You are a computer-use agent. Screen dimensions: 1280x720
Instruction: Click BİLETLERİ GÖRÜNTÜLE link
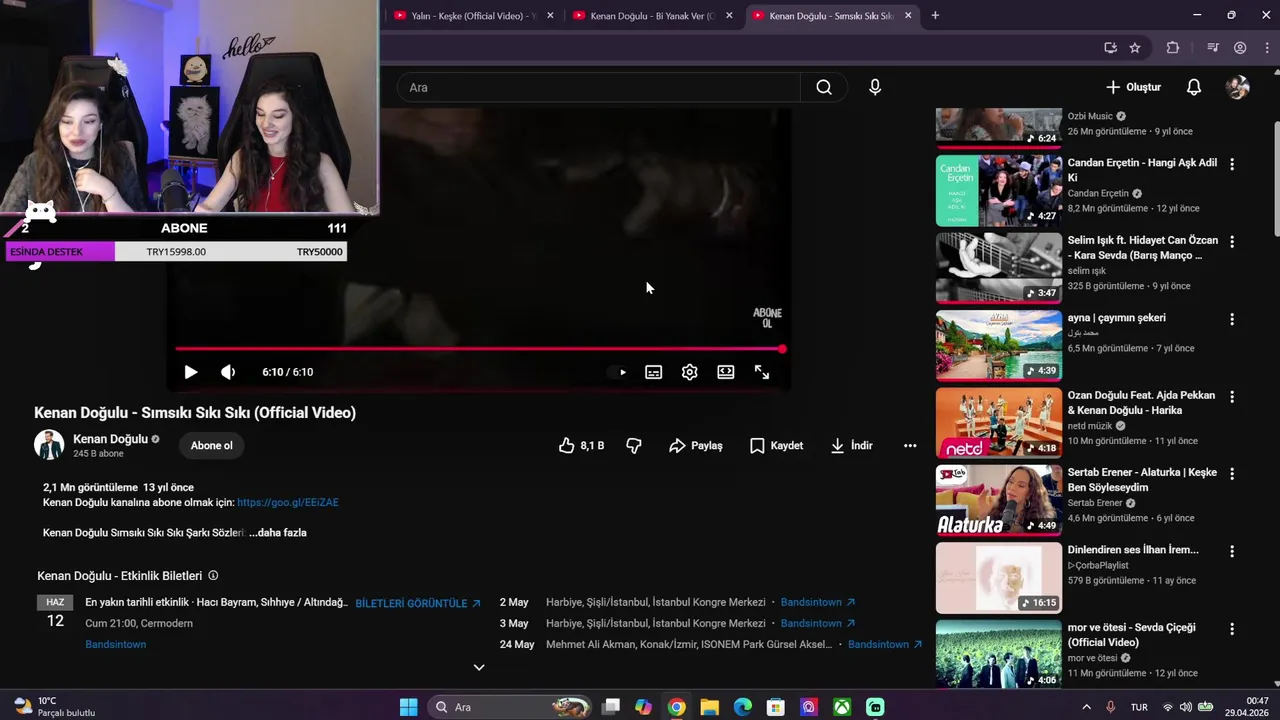pyautogui.click(x=418, y=603)
